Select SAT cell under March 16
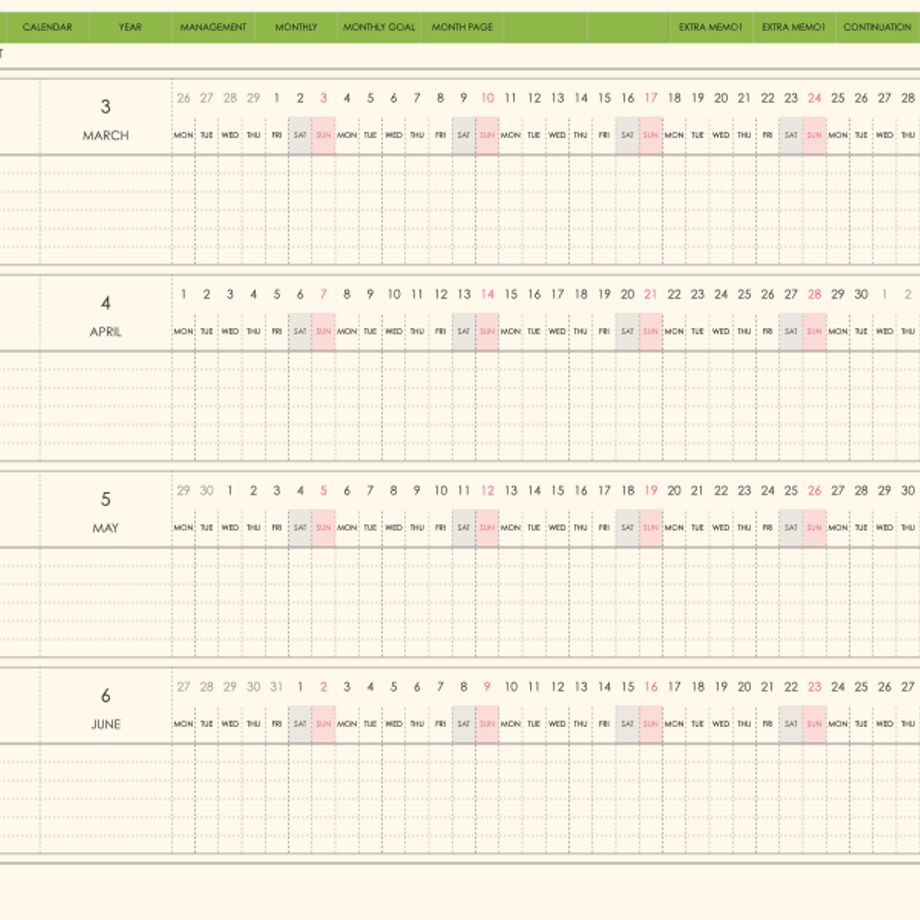Screen dimensions: 920x920 (627, 136)
